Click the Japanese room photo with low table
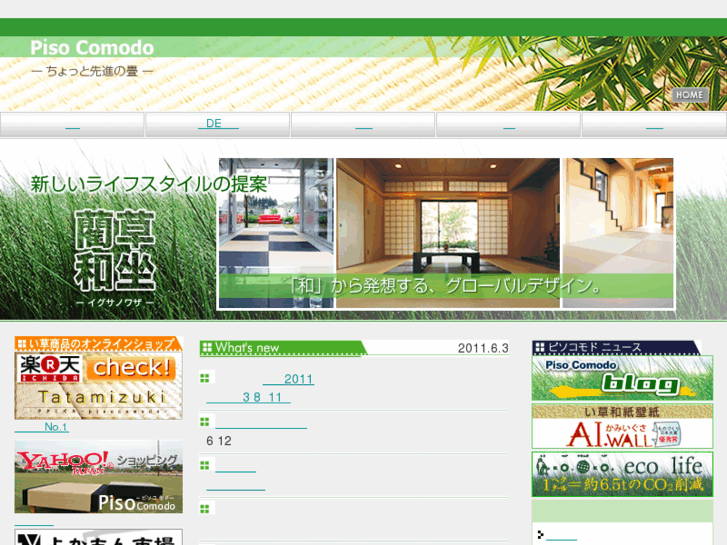This screenshot has width=727, height=545. point(447,233)
